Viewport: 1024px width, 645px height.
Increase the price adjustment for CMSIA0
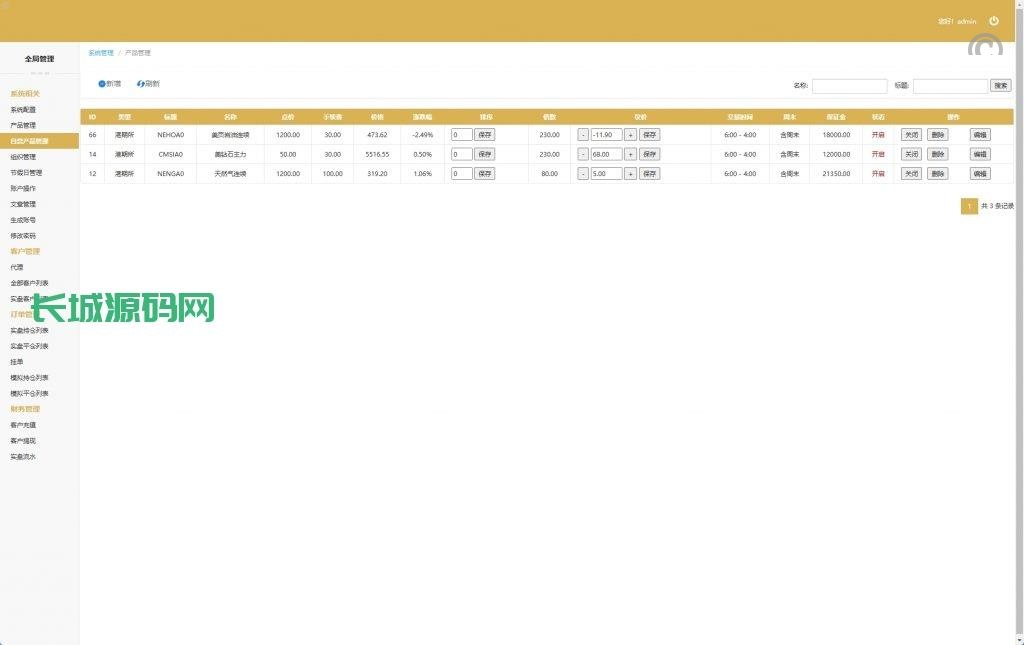coord(630,154)
